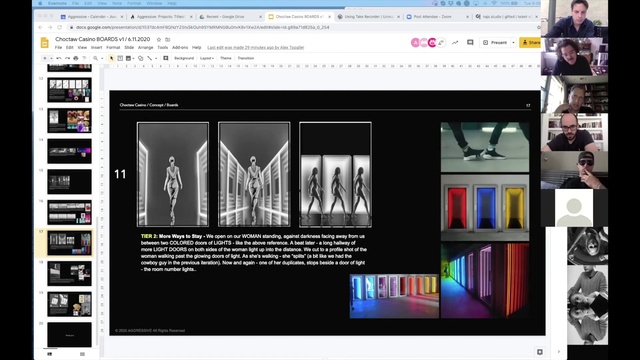The width and height of the screenshot is (640, 360).
Task: Close the Choctaw Casino BOARDS tab
Action: tap(329, 17)
